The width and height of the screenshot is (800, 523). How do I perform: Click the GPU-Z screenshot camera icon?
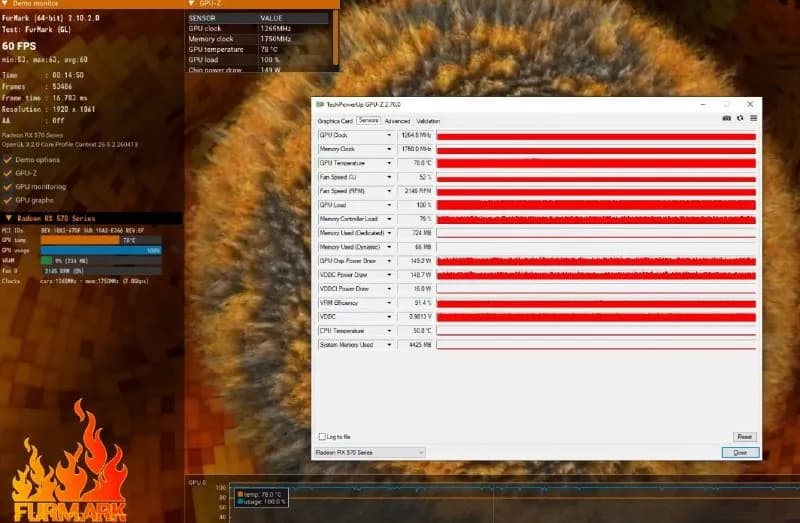[727, 118]
